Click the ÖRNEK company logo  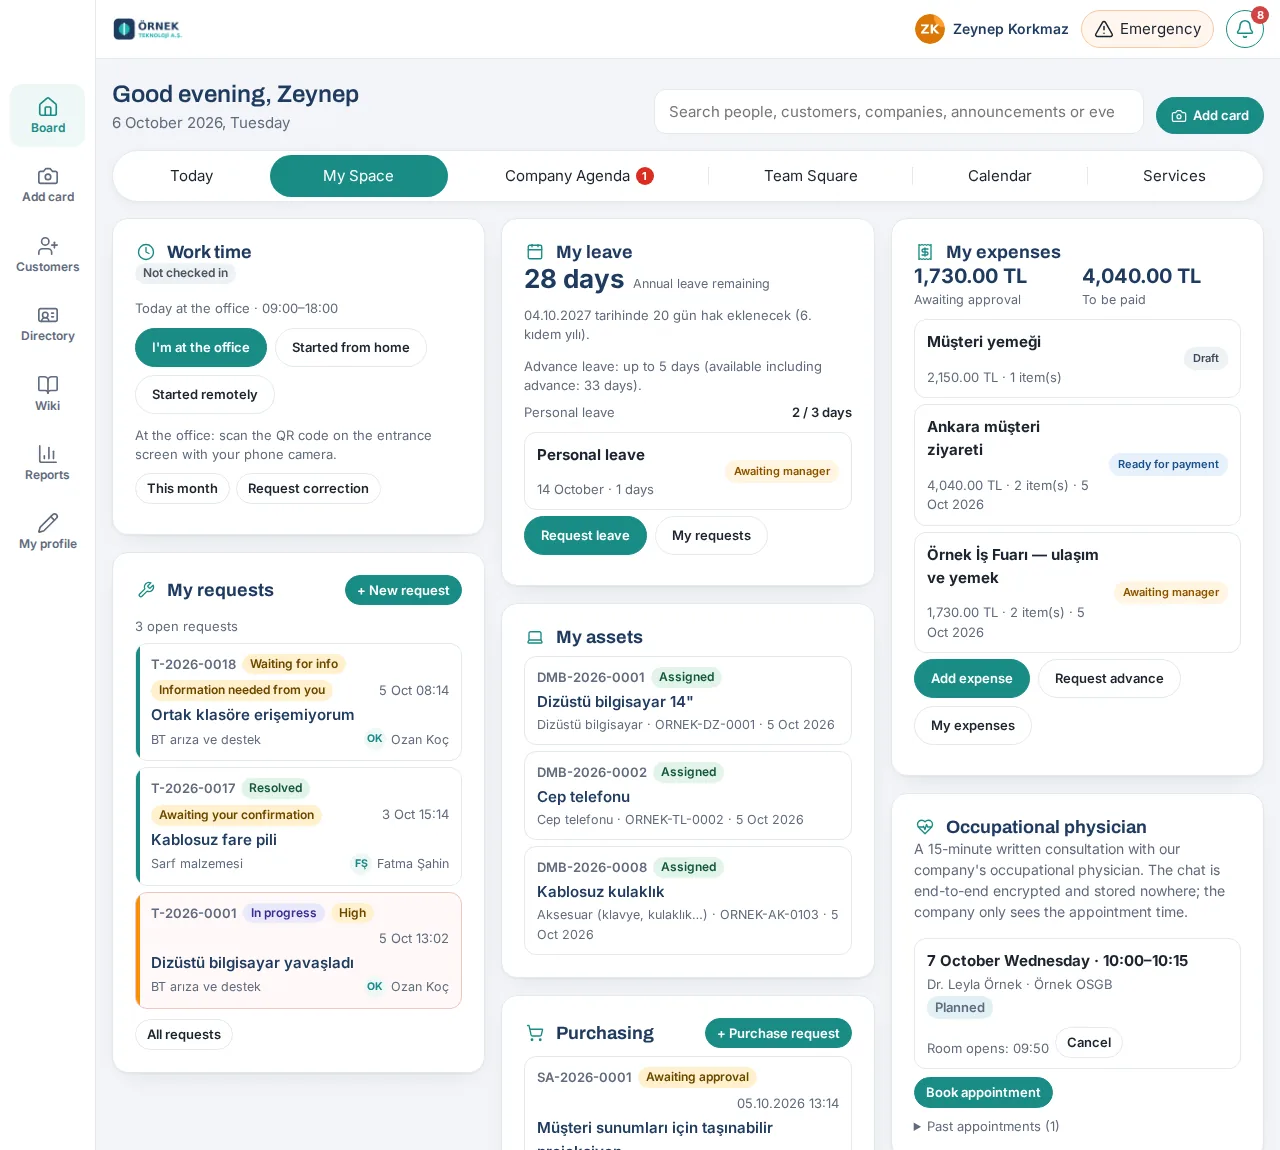(x=148, y=29)
